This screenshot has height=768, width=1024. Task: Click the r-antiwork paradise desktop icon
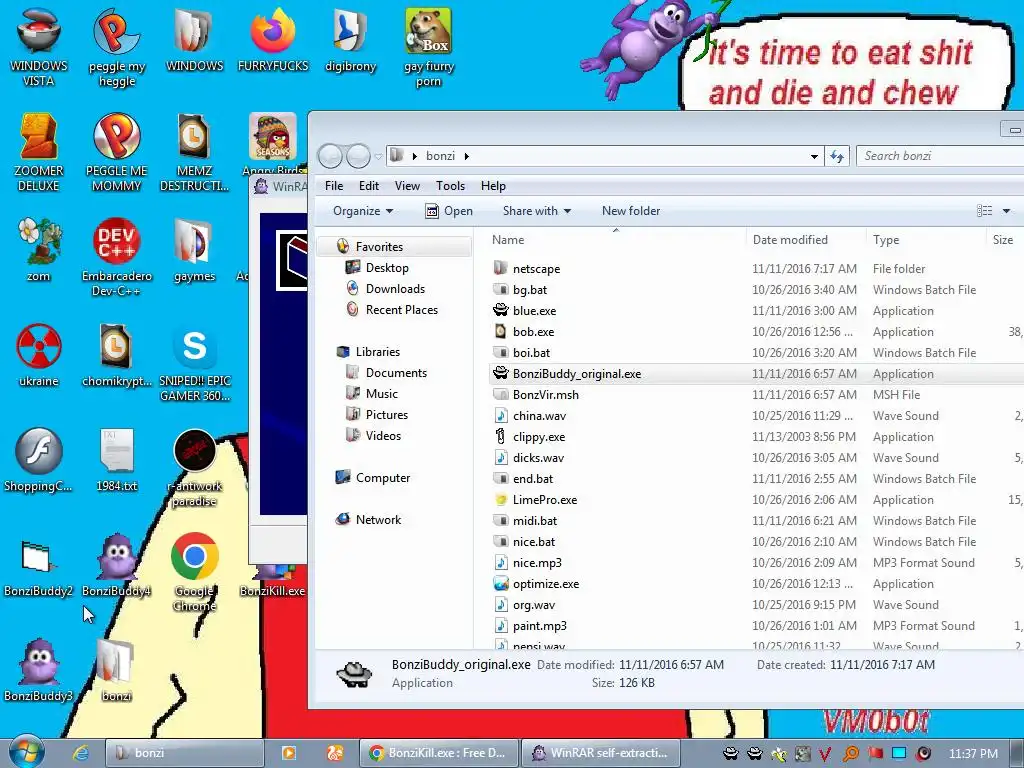pos(194,468)
